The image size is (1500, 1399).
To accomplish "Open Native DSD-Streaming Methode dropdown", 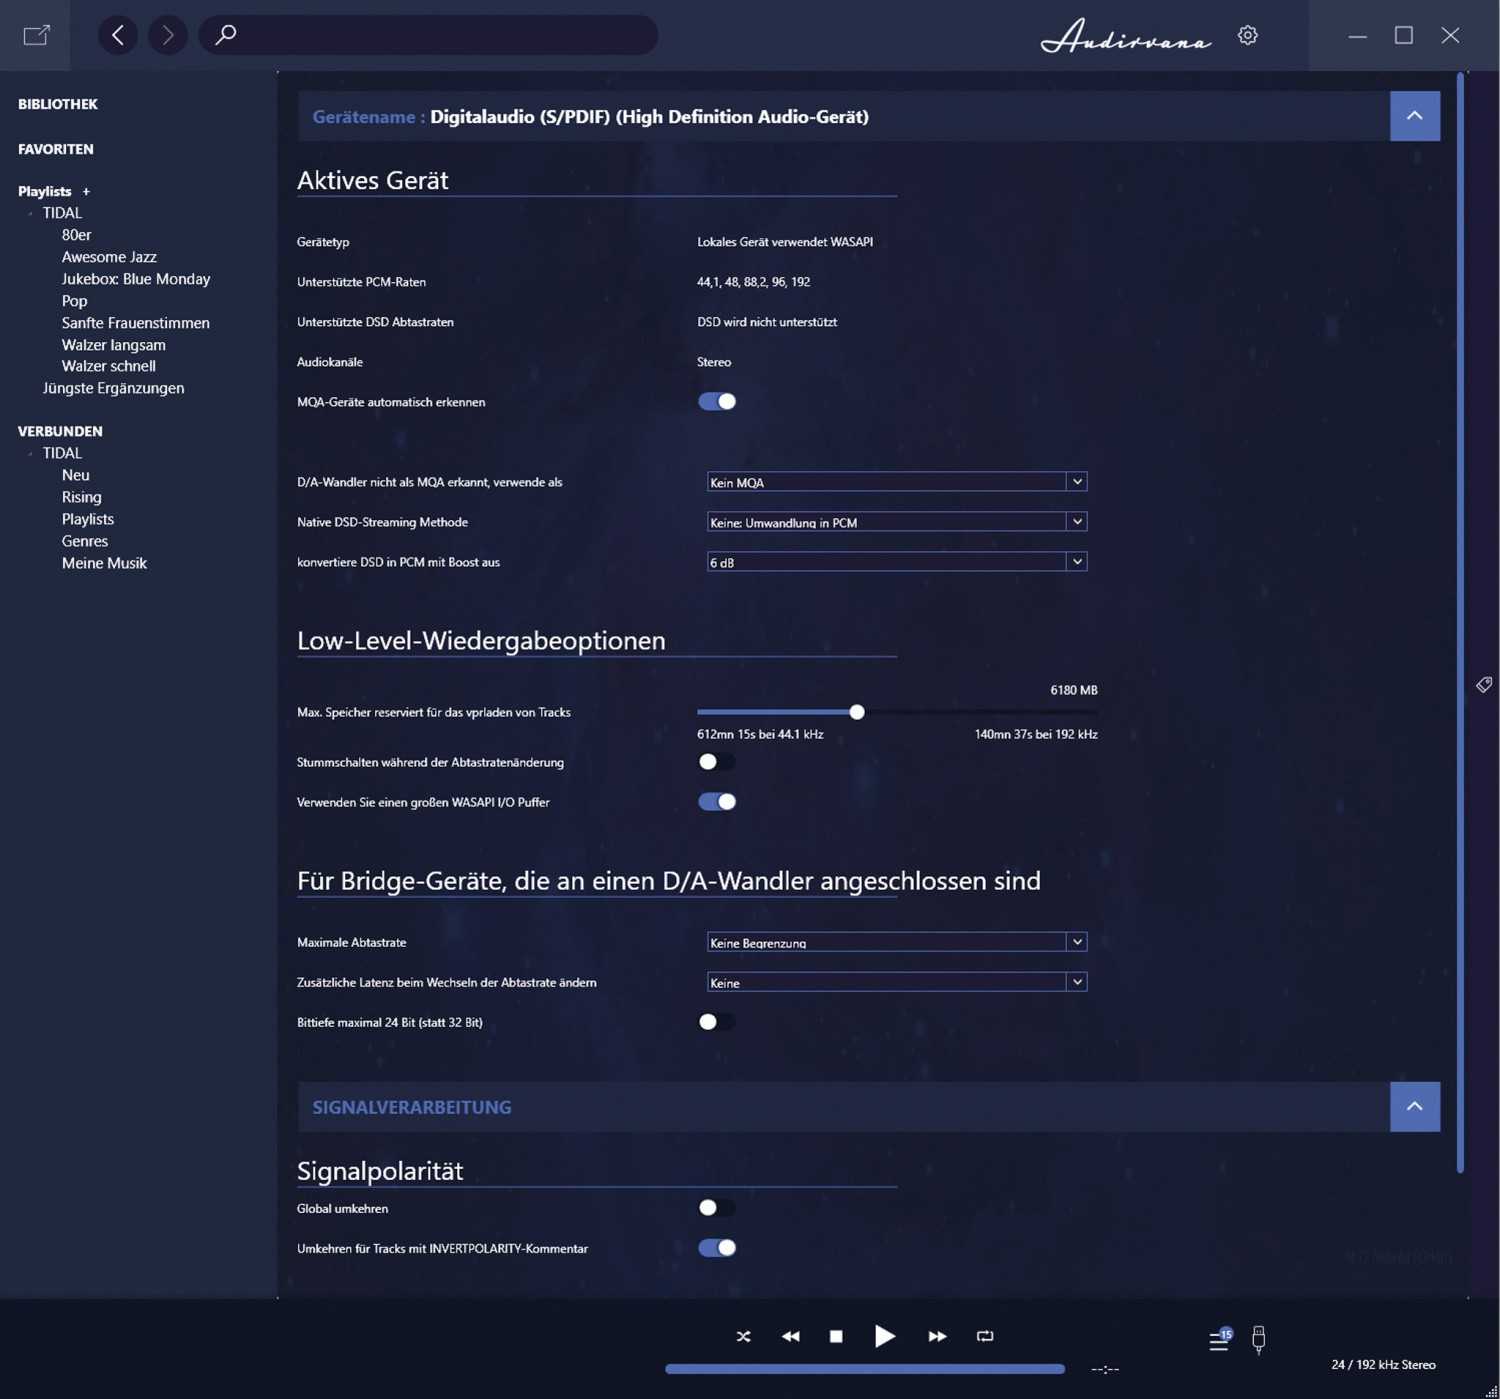I will point(896,522).
